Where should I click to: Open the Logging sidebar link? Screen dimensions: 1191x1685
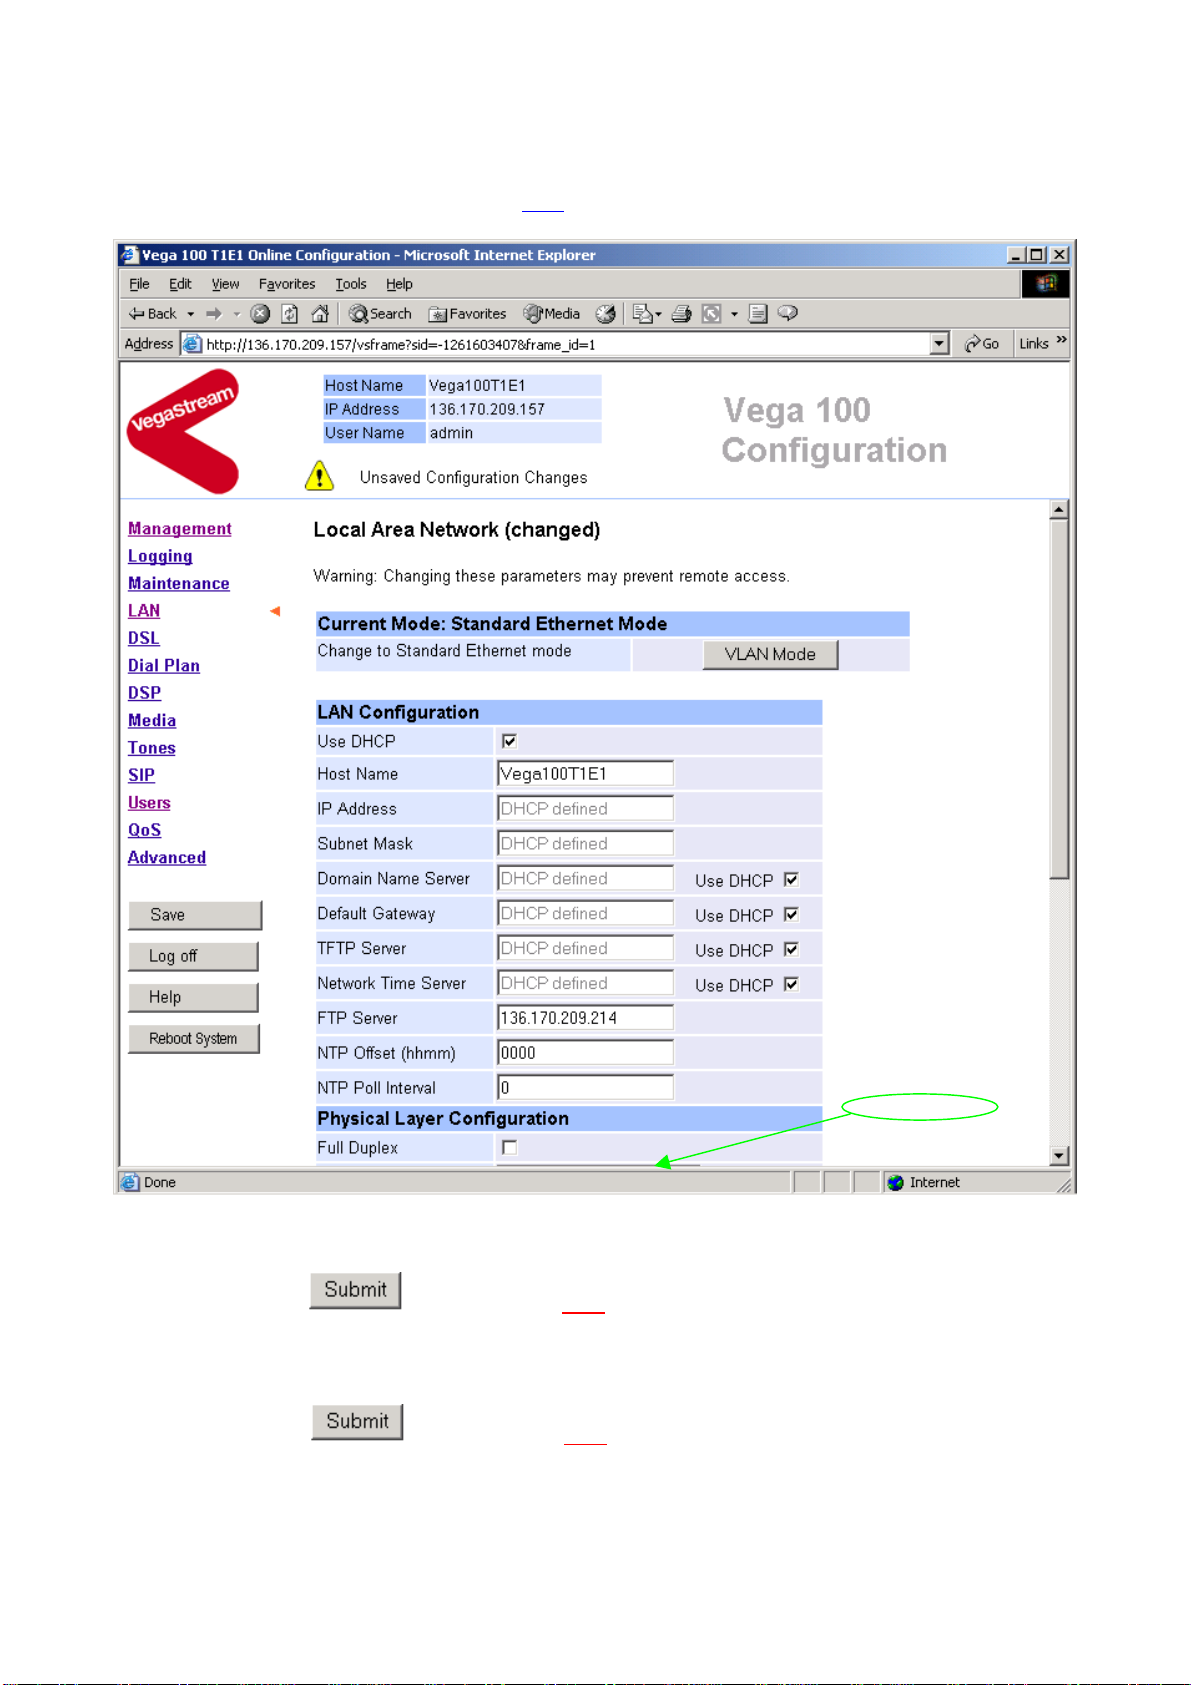click(x=160, y=556)
